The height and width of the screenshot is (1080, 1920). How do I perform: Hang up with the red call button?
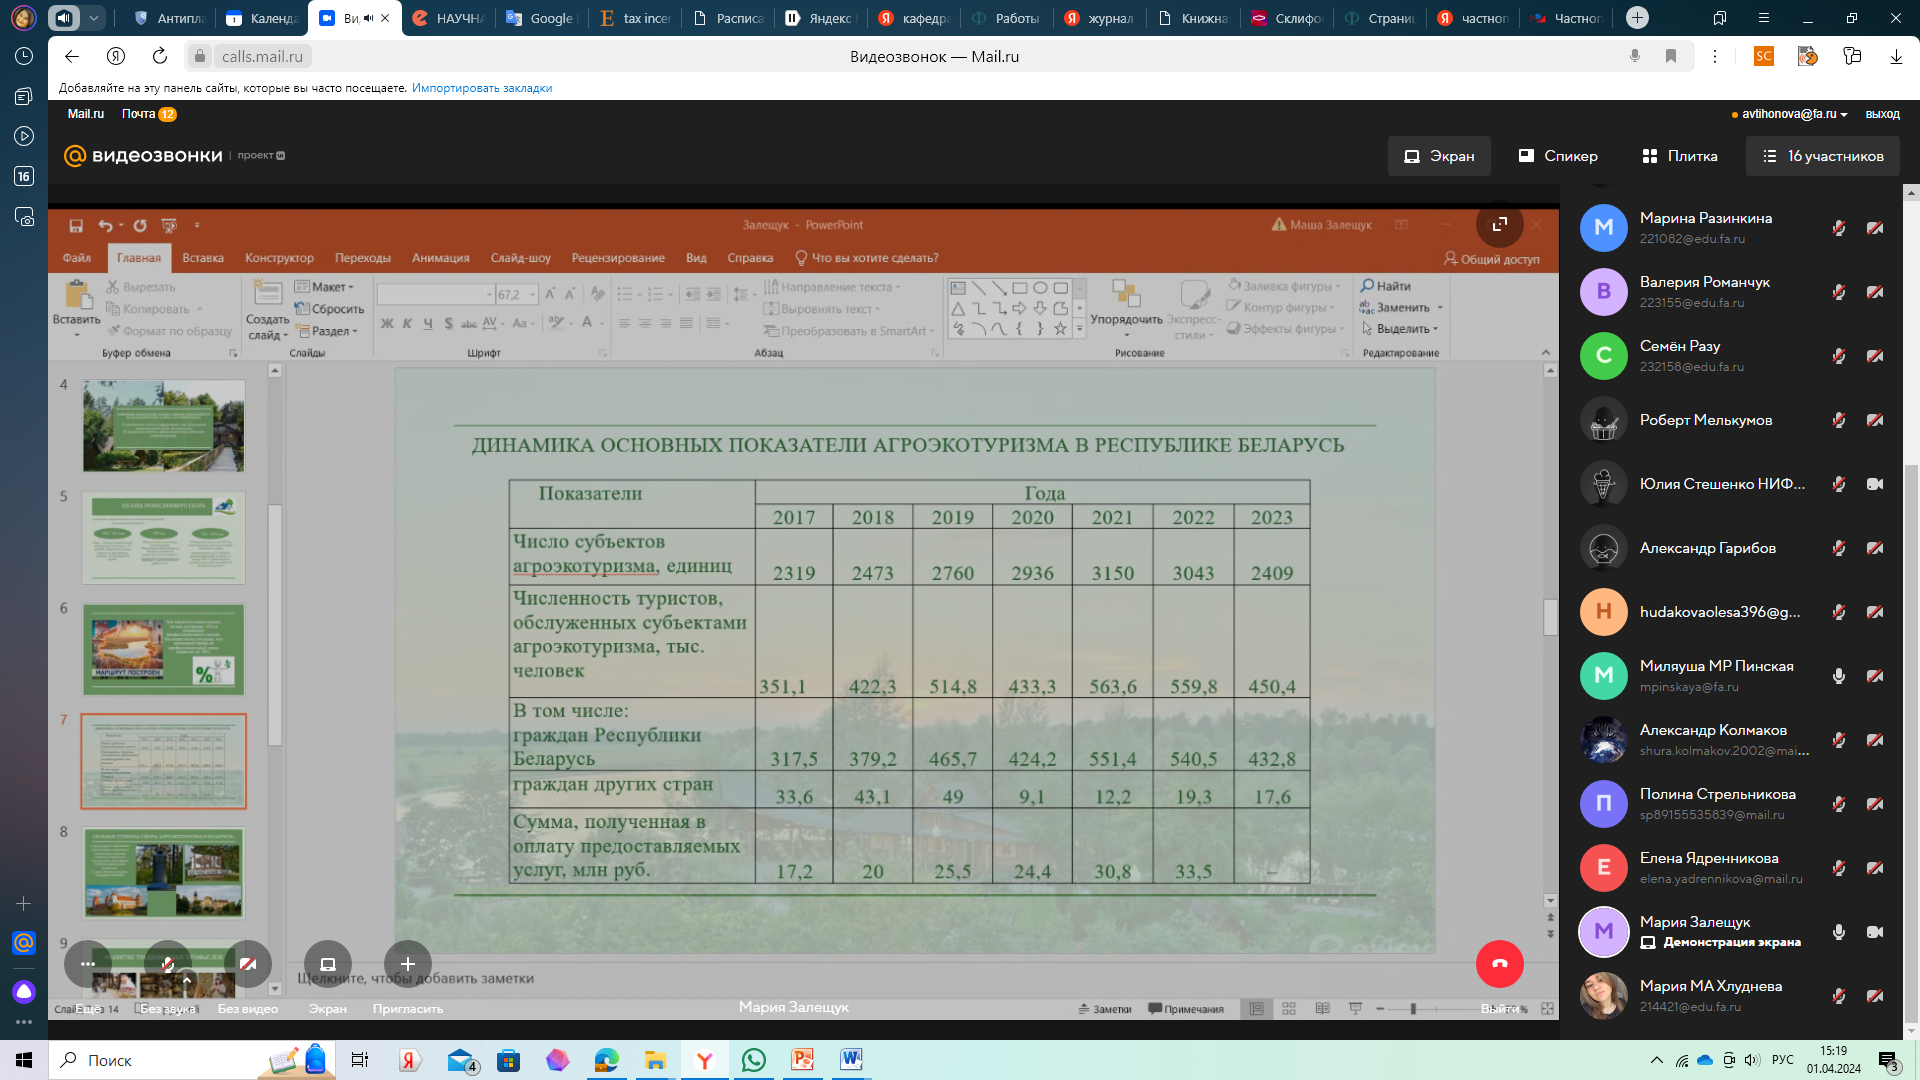pos(1499,964)
